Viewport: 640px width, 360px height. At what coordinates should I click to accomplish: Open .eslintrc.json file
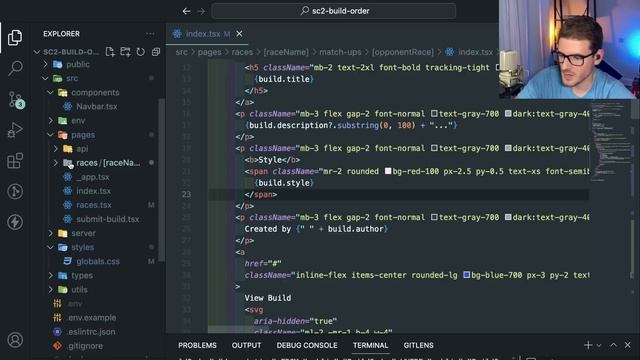point(91,332)
